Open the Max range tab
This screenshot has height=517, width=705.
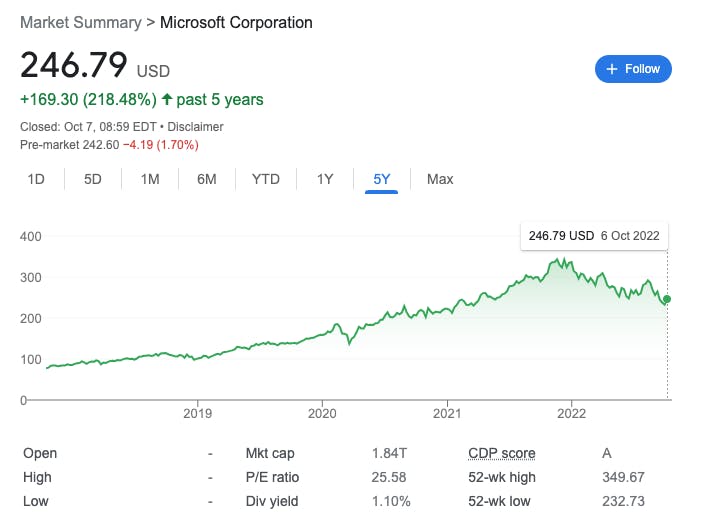[440, 179]
